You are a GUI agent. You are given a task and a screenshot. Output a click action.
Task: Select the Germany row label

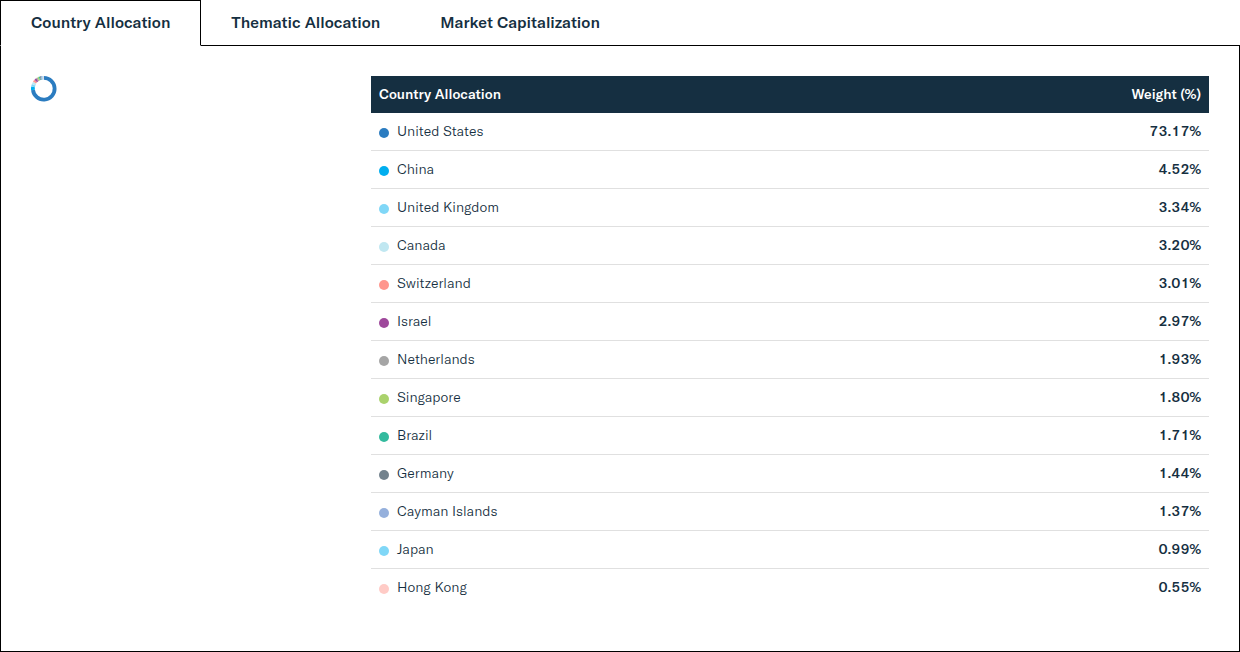[425, 473]
